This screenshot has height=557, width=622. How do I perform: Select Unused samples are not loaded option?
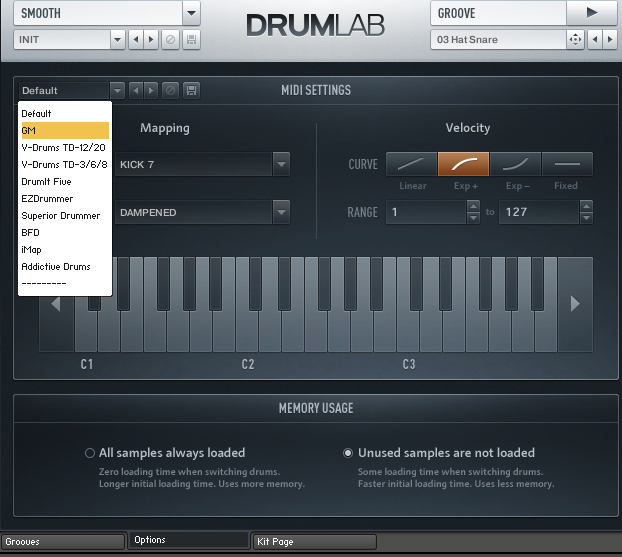348,453
